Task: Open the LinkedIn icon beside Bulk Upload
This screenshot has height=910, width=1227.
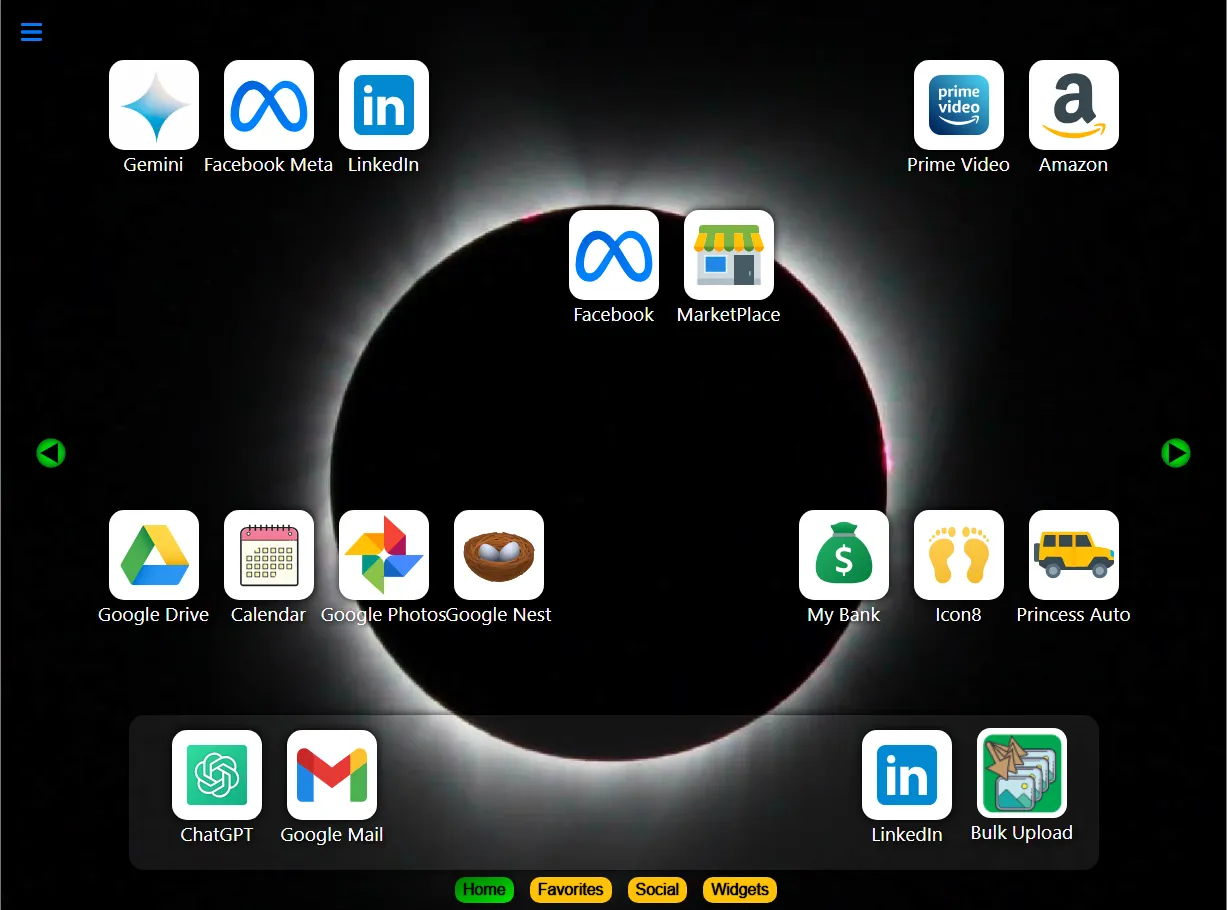Action: (907, 775)
